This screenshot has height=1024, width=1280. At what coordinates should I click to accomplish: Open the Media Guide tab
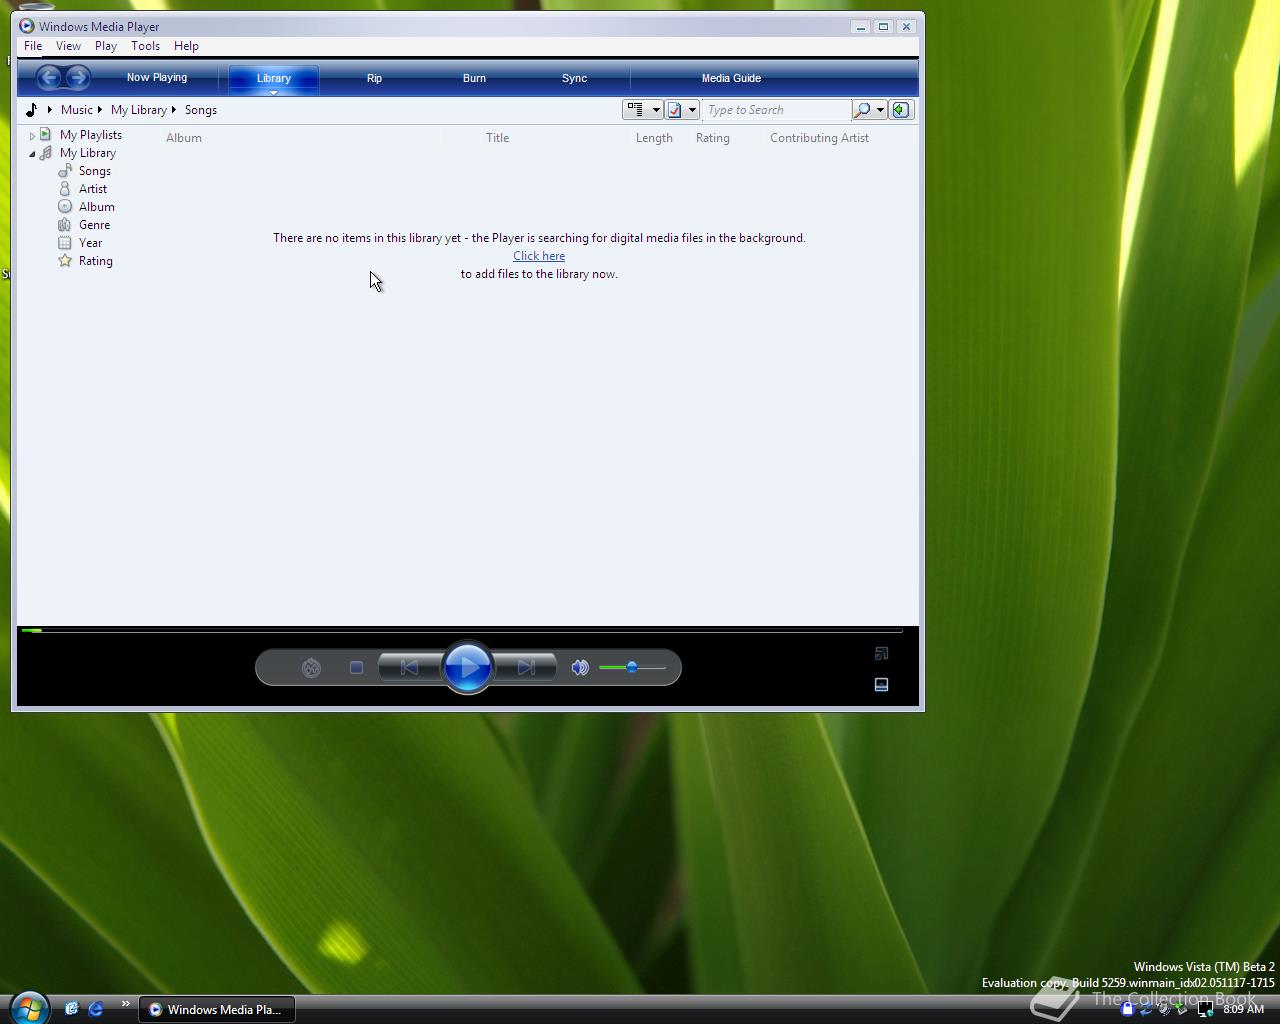(731, 78)
